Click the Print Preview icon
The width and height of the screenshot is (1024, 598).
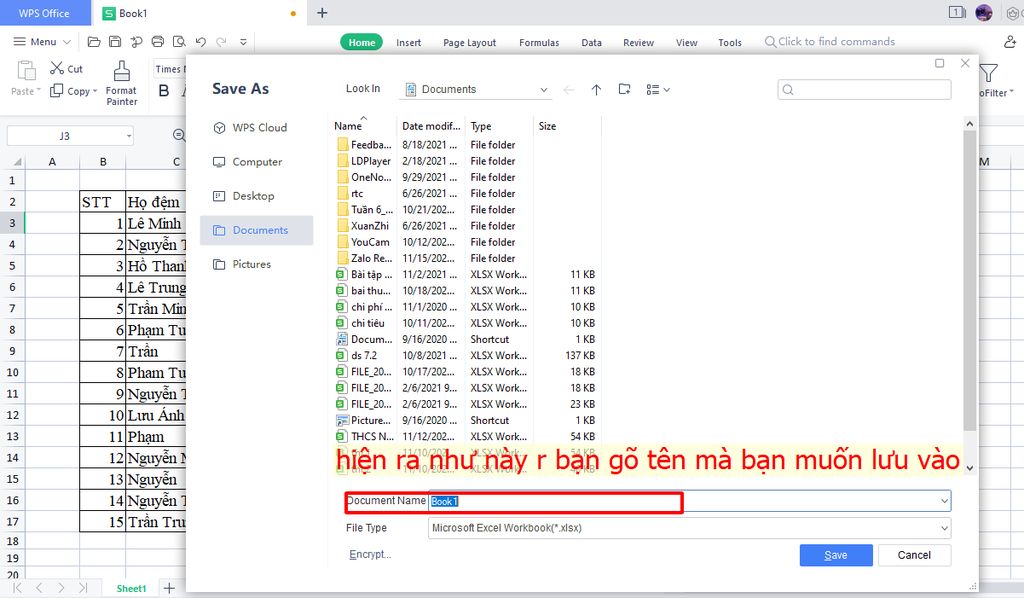tap(179, 42)
